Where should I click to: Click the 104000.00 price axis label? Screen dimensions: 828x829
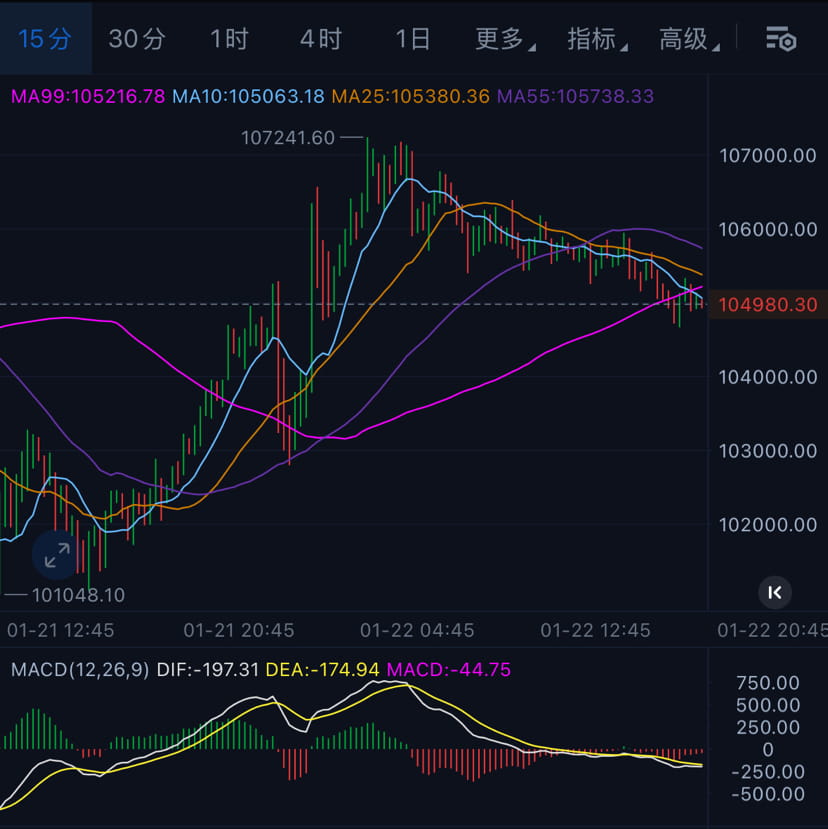tap(768, 377)
